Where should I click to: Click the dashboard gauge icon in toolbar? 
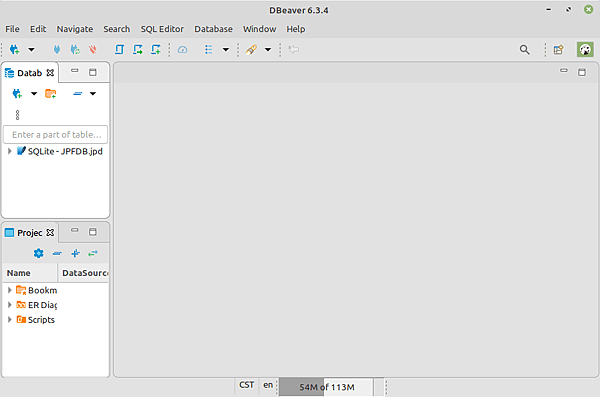tap(183, 49)
